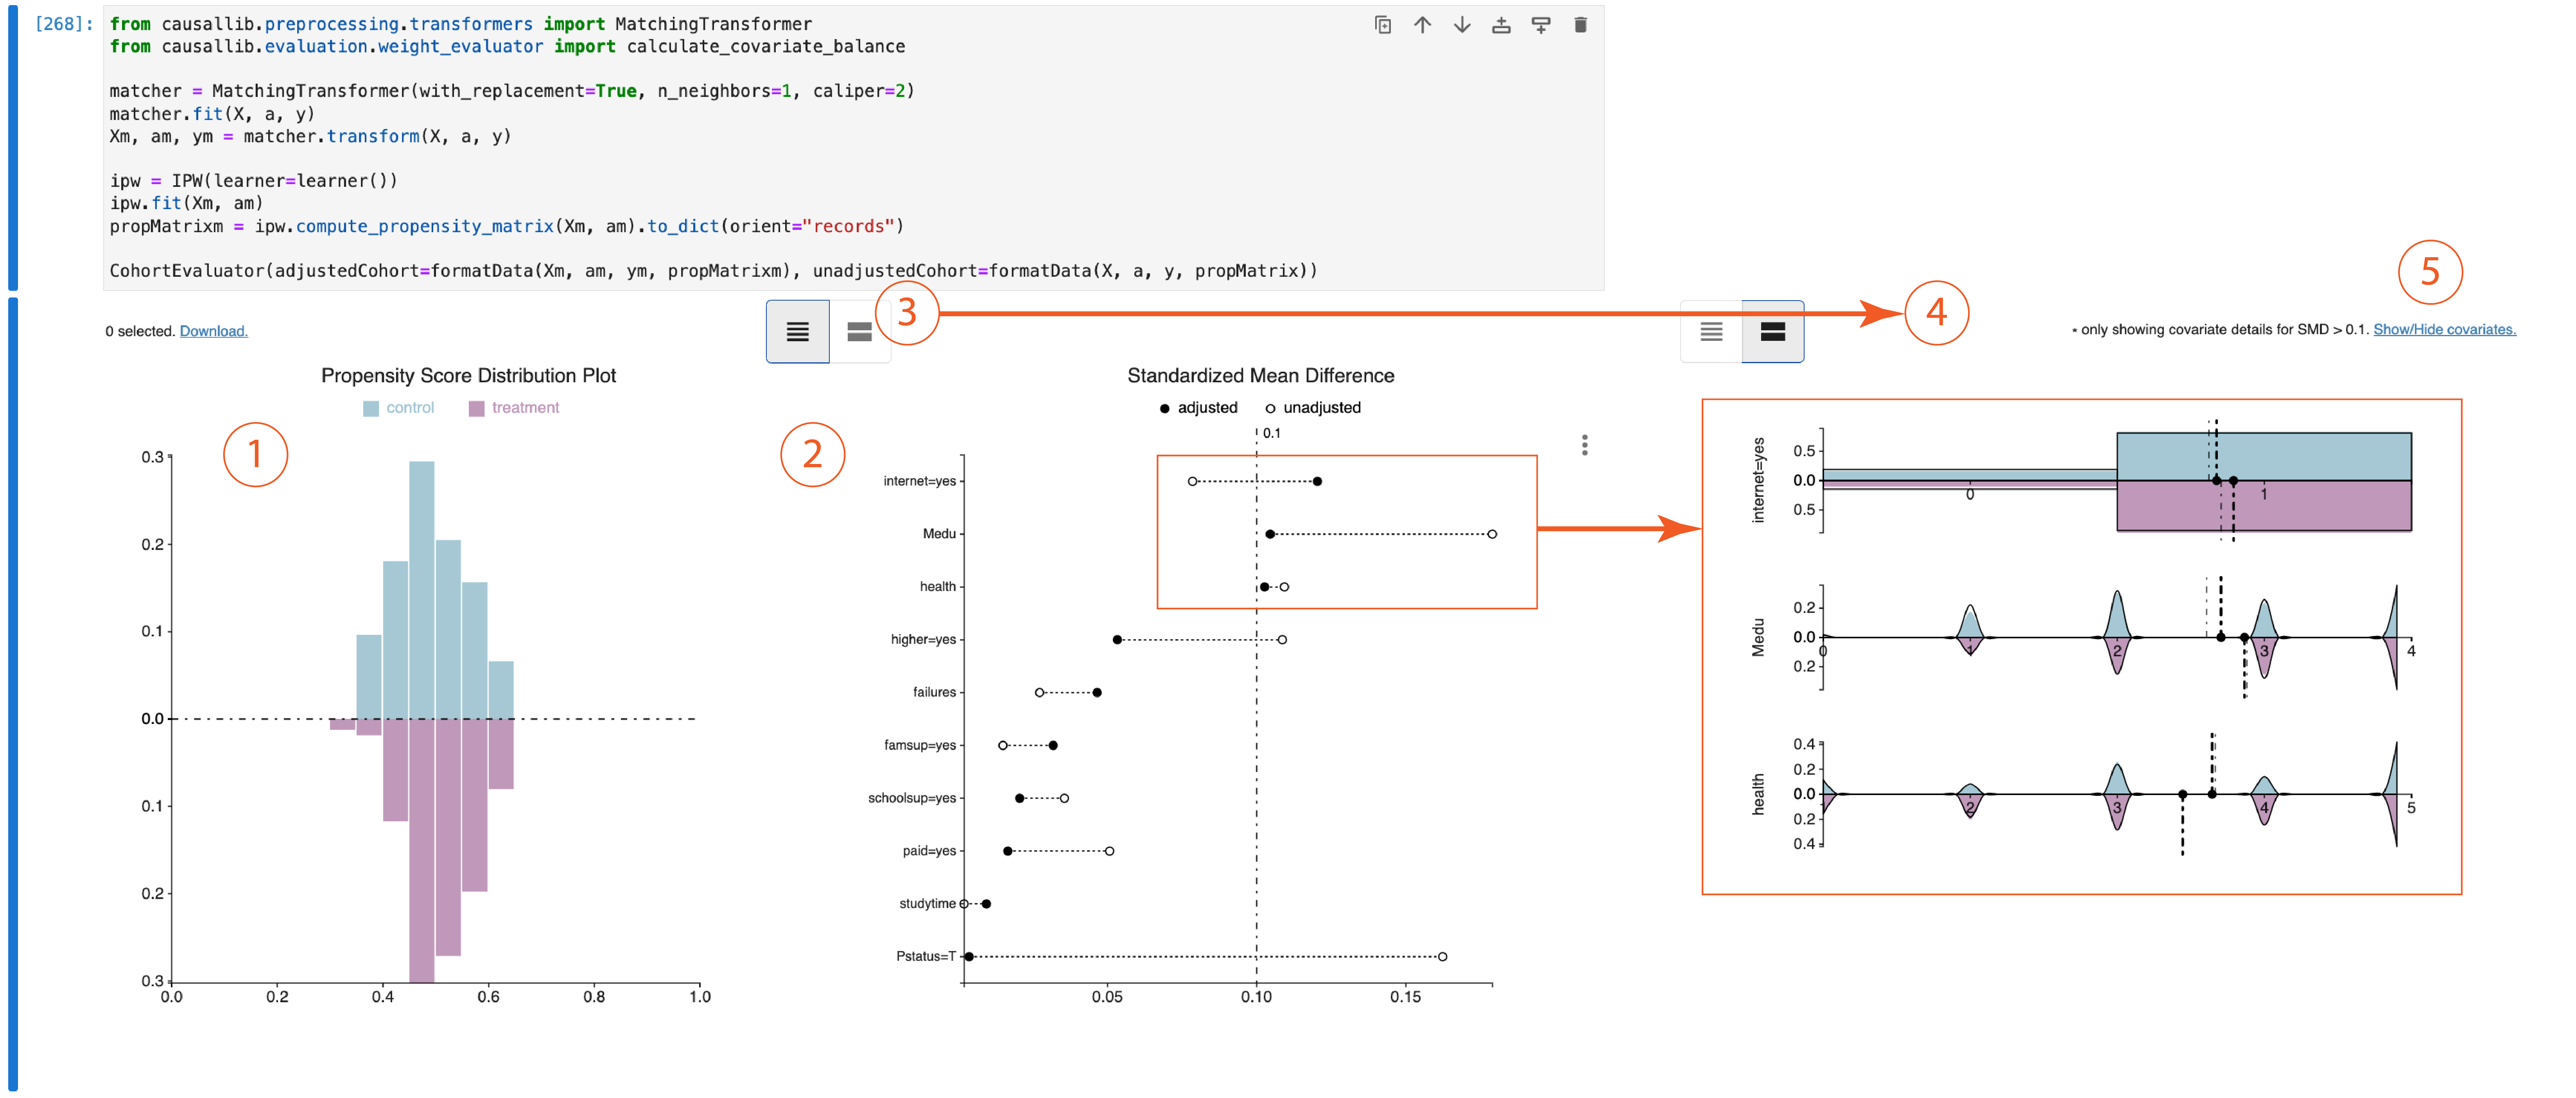Click the adjusted point for internet=yes

point(1317,481)
